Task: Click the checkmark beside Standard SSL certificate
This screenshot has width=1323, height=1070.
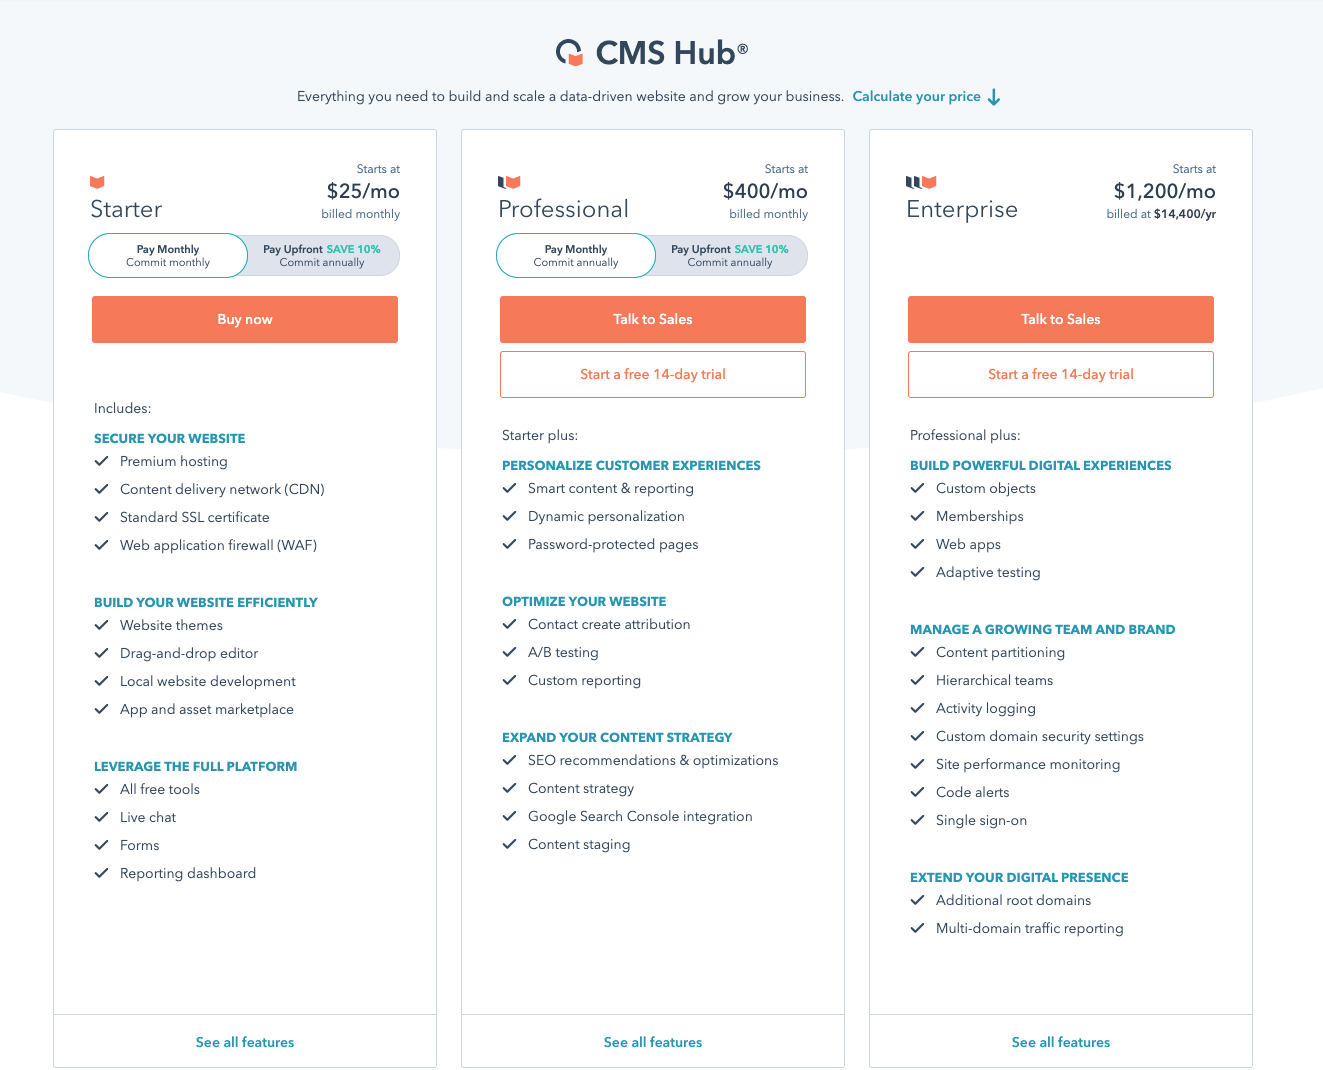Action: click(101, 517)
